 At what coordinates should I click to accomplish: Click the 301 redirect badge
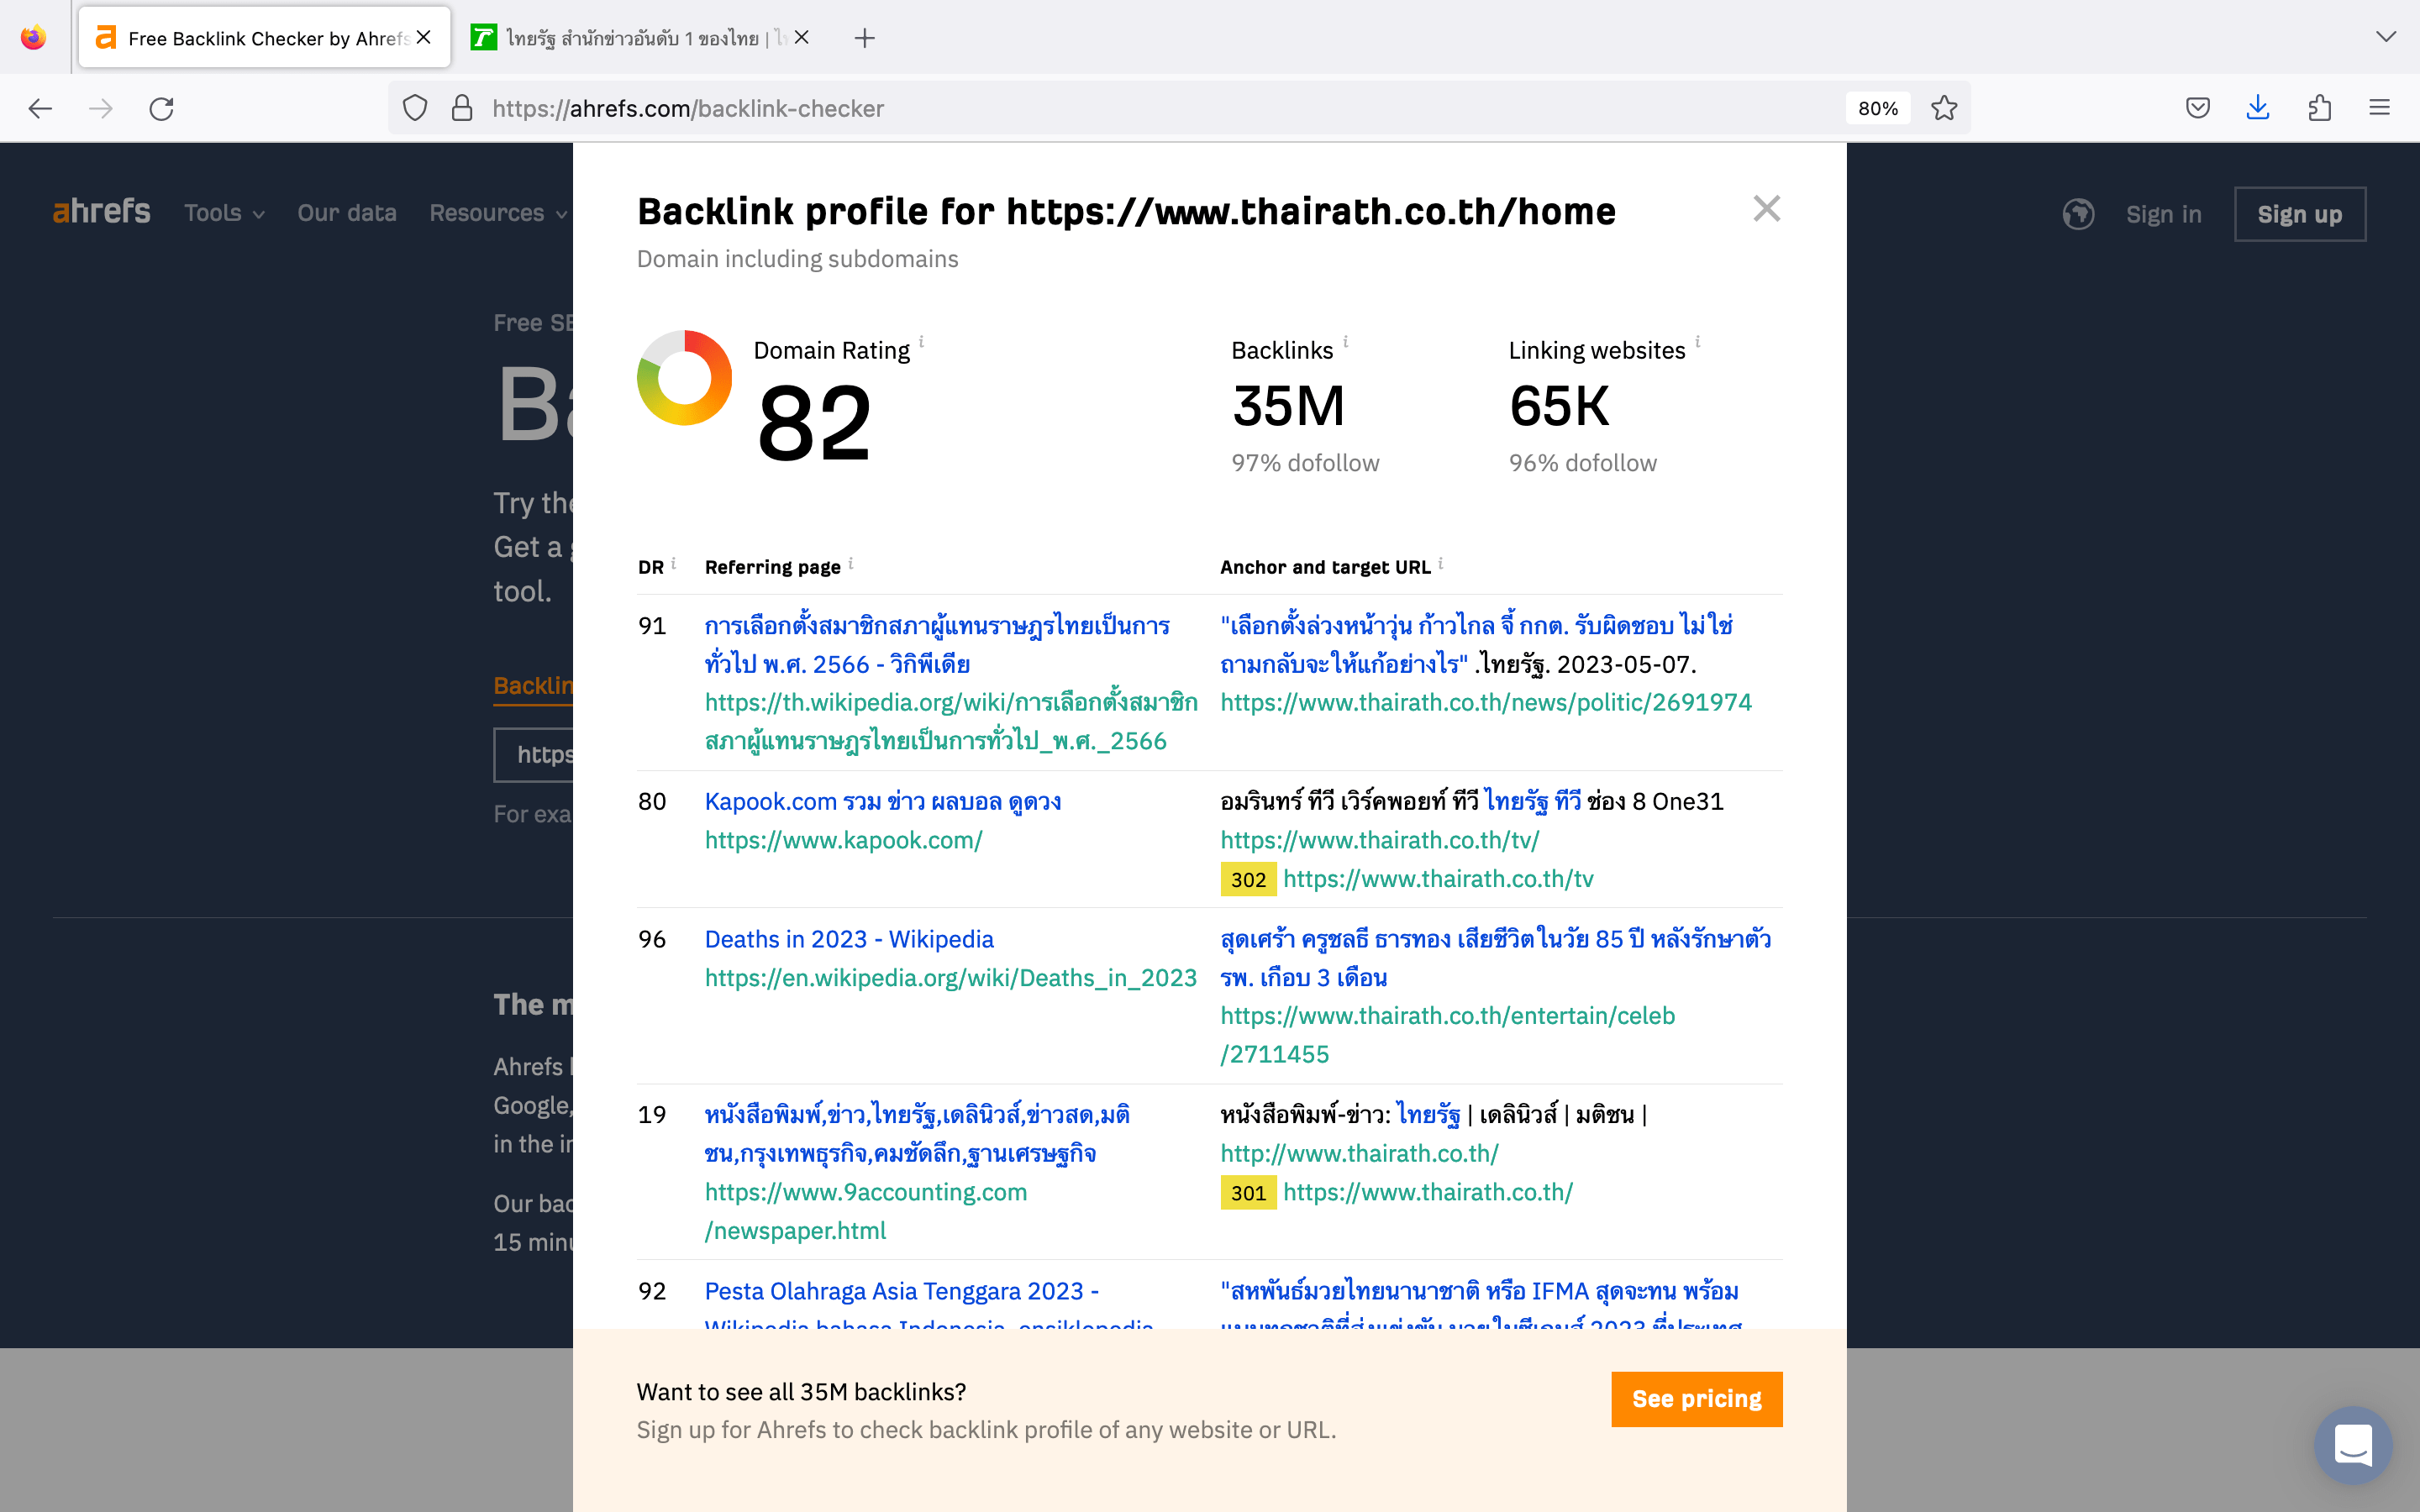[x=1248, y=1192]
